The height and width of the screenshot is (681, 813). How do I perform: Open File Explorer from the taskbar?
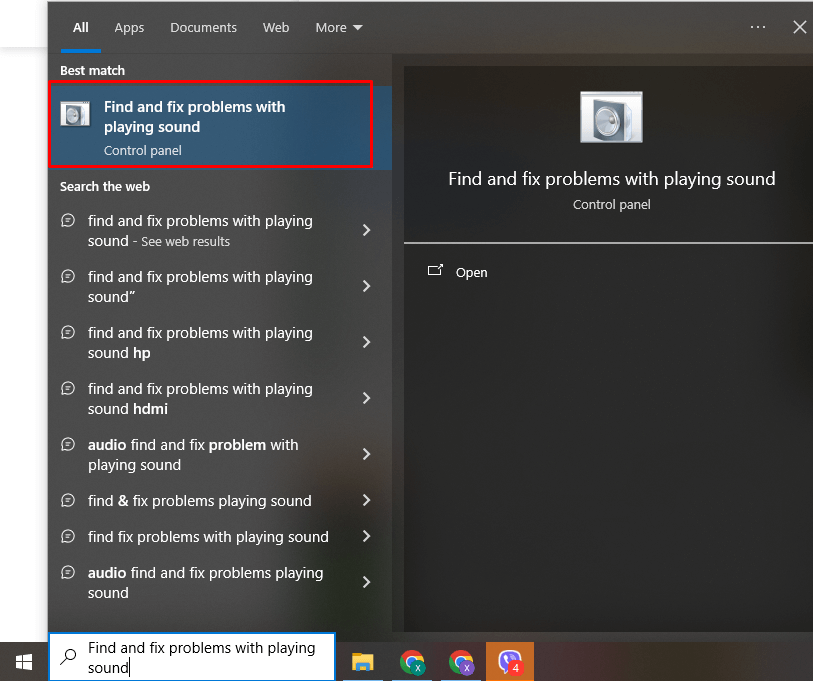point(362,662)
